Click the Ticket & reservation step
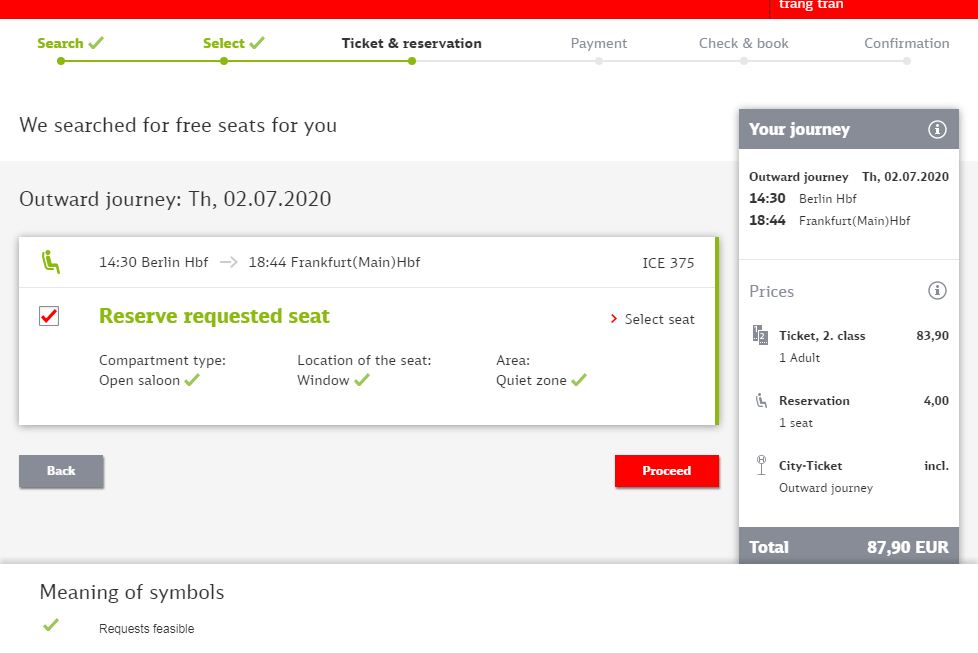This screenshot has height=653, width=978. [411, 43]
